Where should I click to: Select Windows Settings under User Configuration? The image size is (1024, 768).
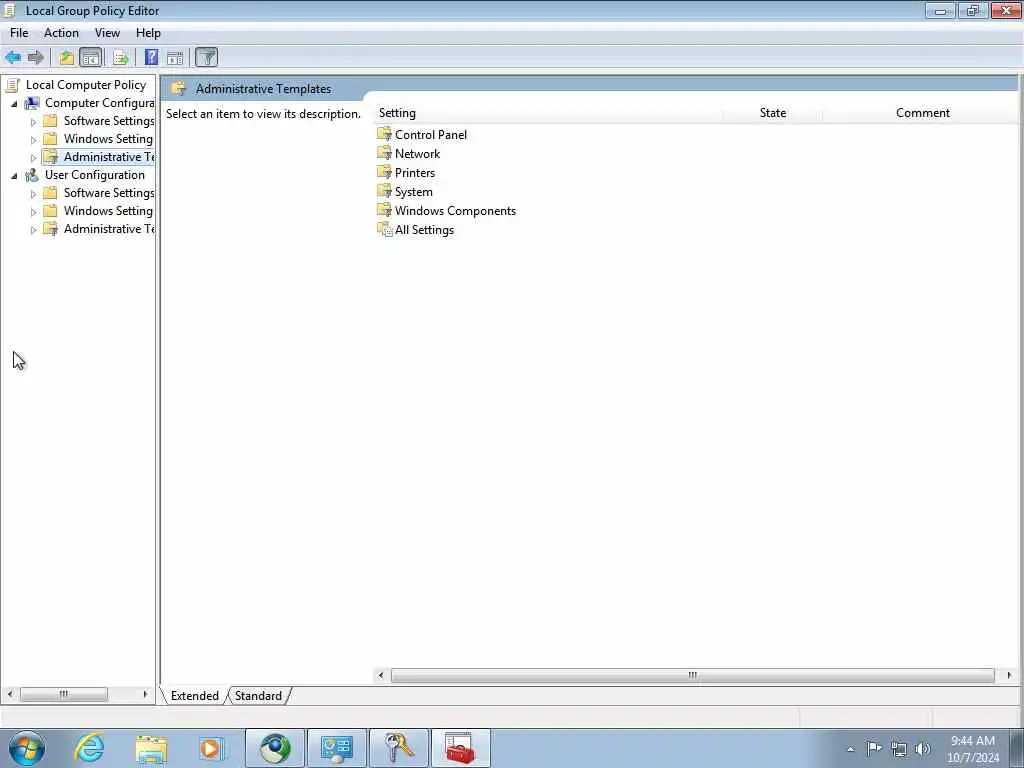click(108, 211)
